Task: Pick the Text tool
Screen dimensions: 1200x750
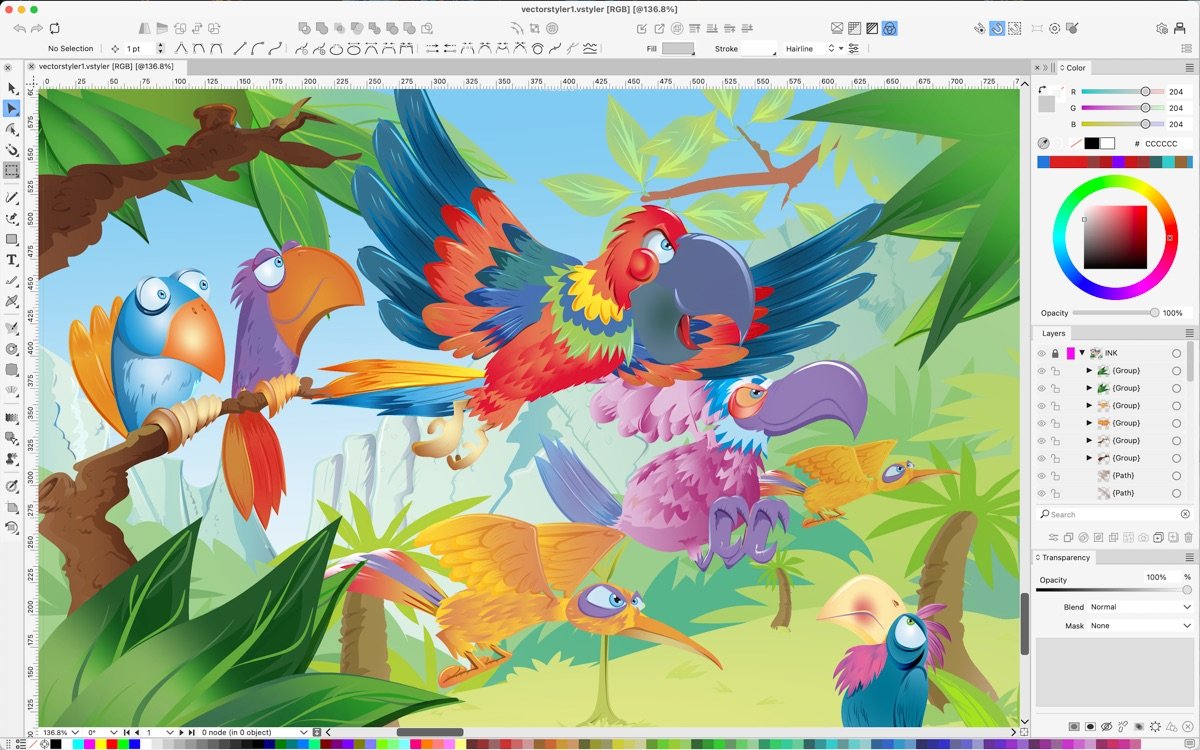Action: (x=12, y=260)
